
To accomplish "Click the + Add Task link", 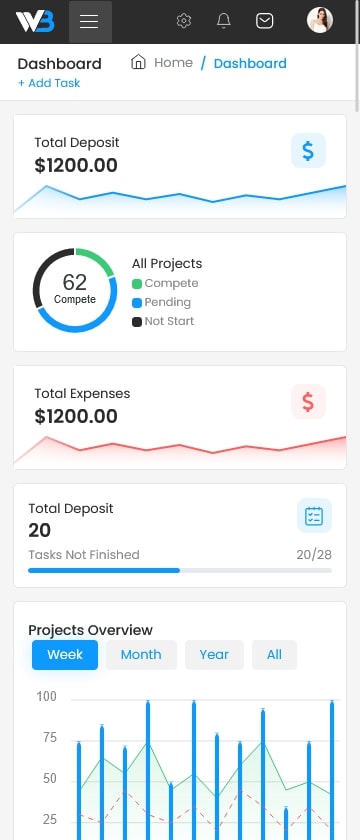I will [49, 83].
